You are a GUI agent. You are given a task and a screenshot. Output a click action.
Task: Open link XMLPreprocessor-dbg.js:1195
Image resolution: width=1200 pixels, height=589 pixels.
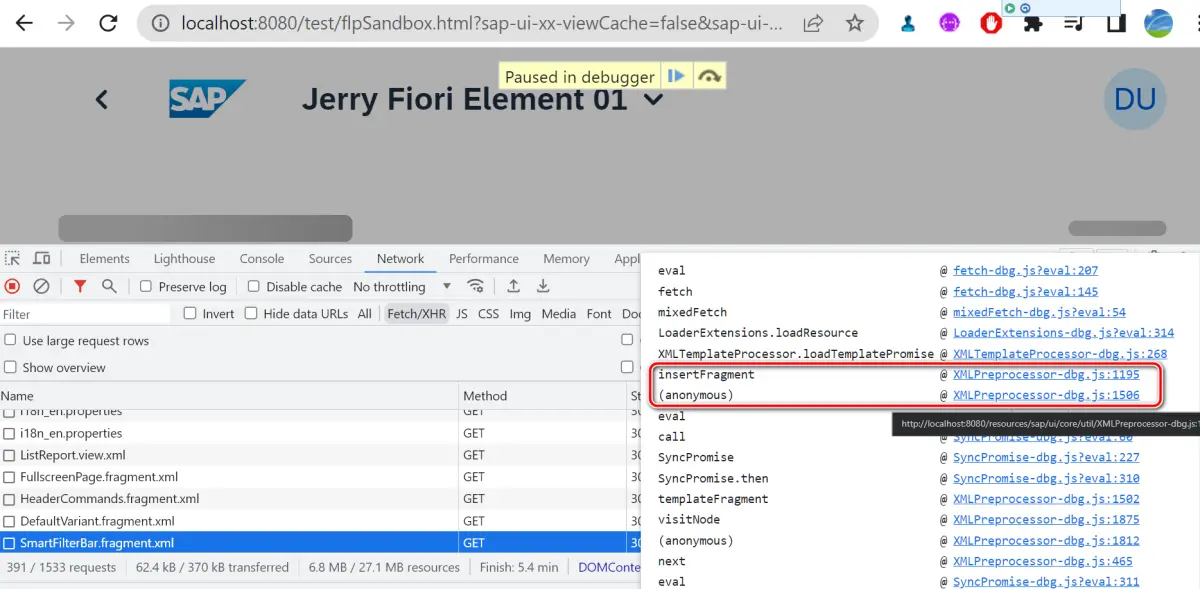(1046, 374)
